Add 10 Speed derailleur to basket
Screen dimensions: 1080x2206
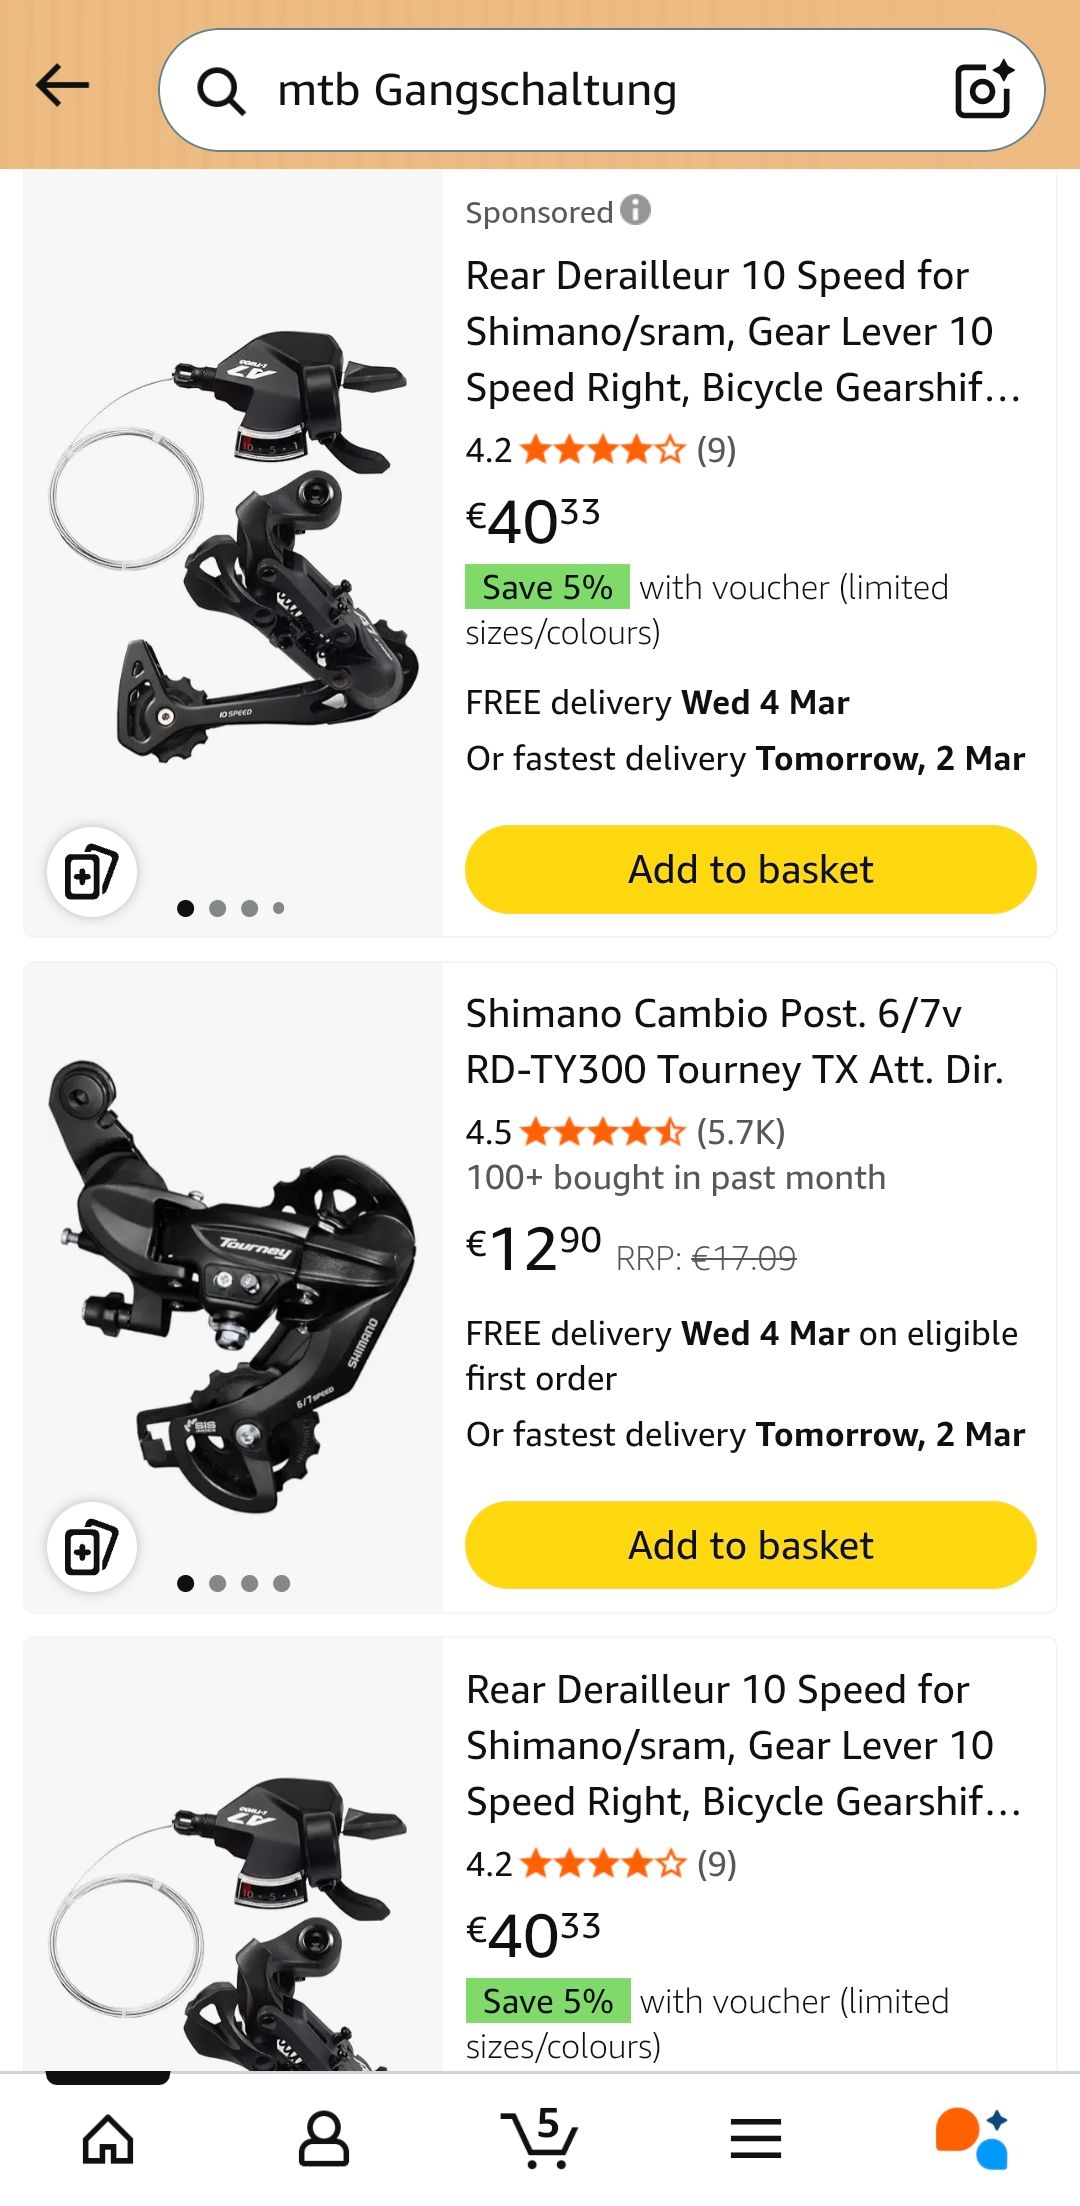coord(750,869)
